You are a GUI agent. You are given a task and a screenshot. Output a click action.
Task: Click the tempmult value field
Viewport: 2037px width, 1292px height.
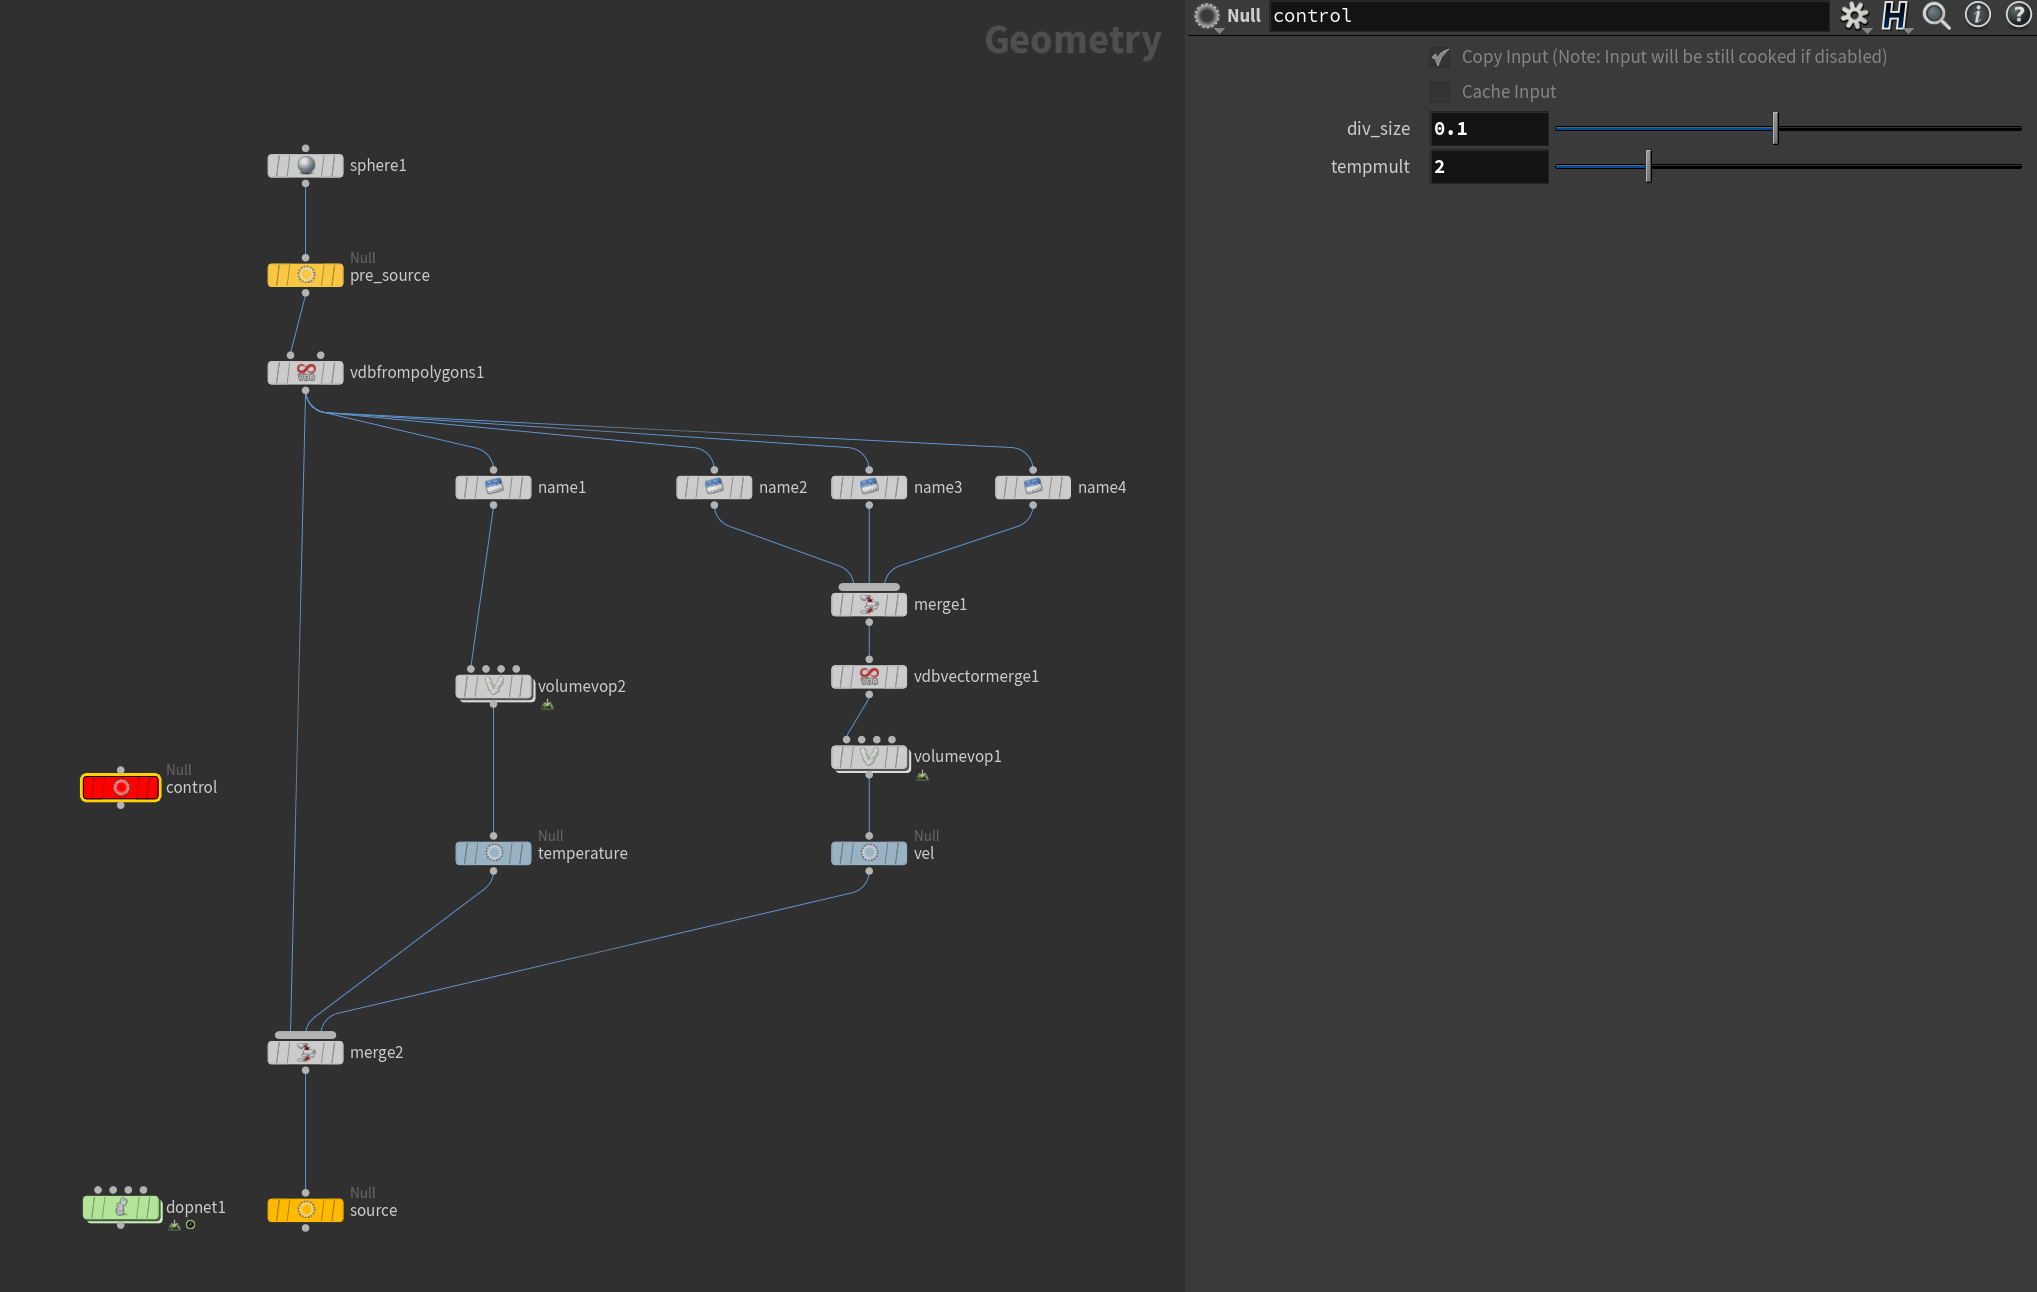point(1488,167)
